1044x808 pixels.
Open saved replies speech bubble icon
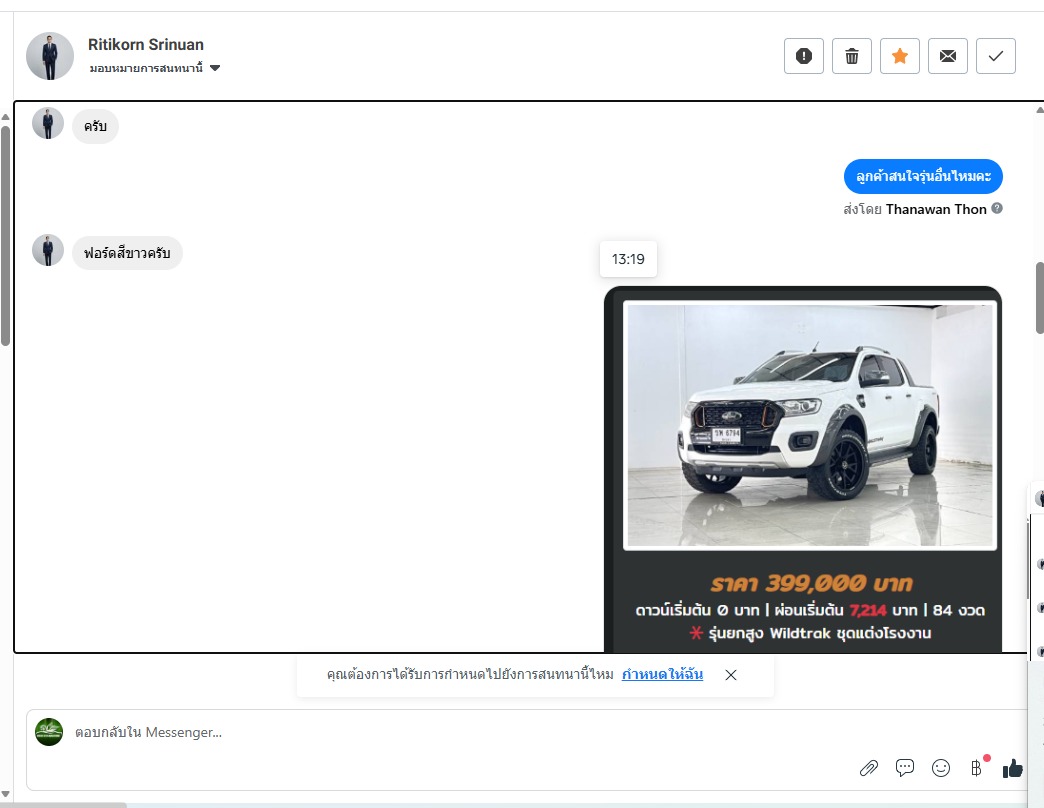904,768
